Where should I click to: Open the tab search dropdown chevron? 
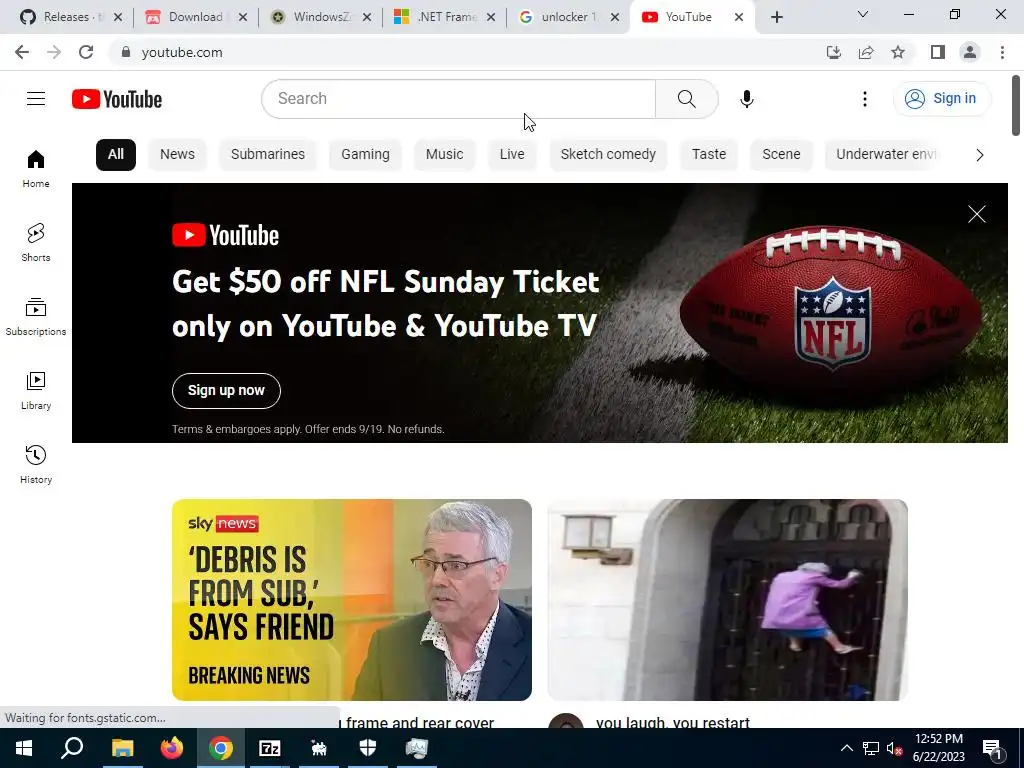863,14
